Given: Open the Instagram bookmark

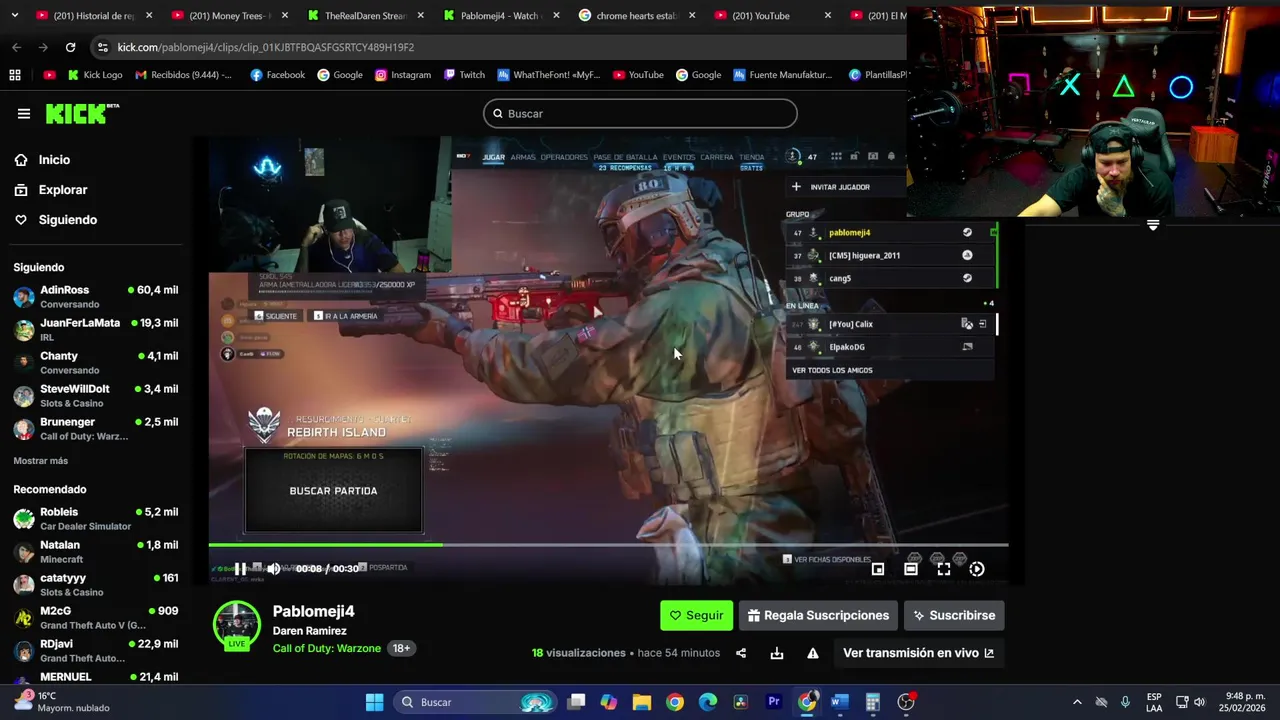Looking at the screenshot, I should click(x=403, y=75).
